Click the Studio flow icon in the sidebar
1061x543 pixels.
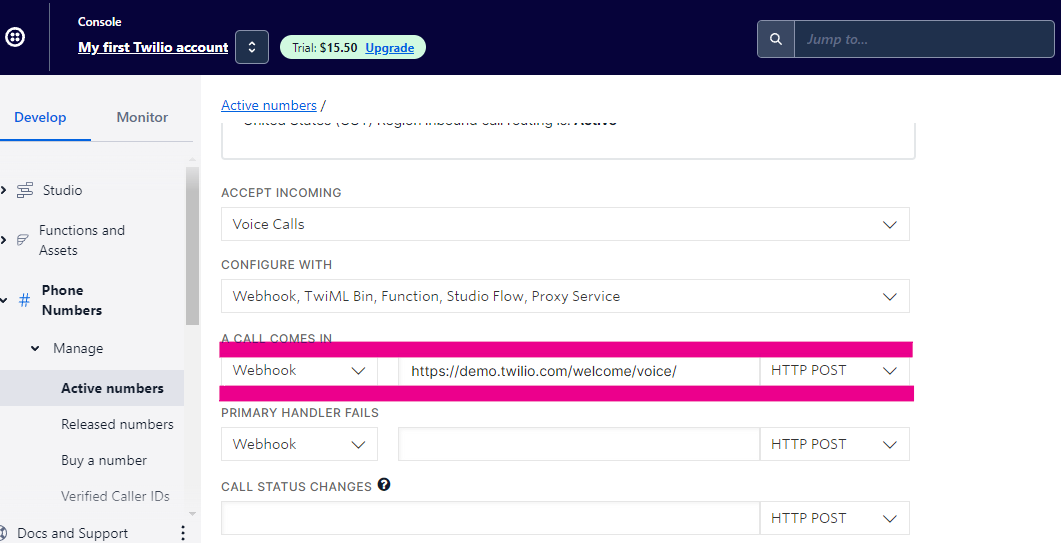tap(24, 190)
